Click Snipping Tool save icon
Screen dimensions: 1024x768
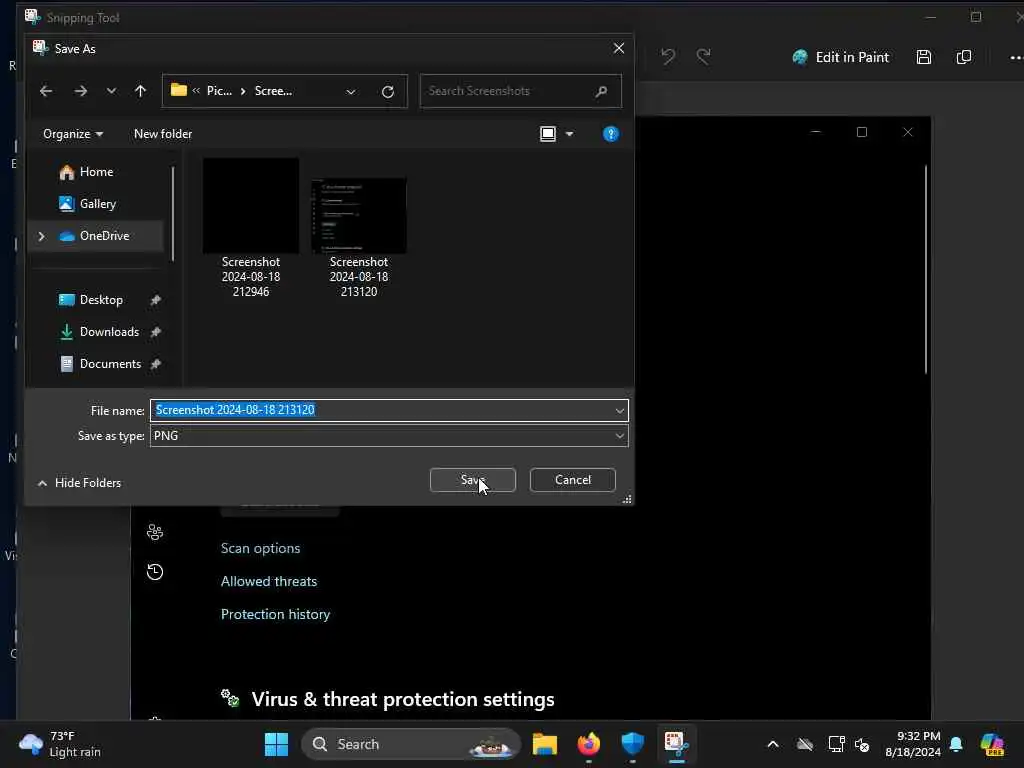[923, 57]
